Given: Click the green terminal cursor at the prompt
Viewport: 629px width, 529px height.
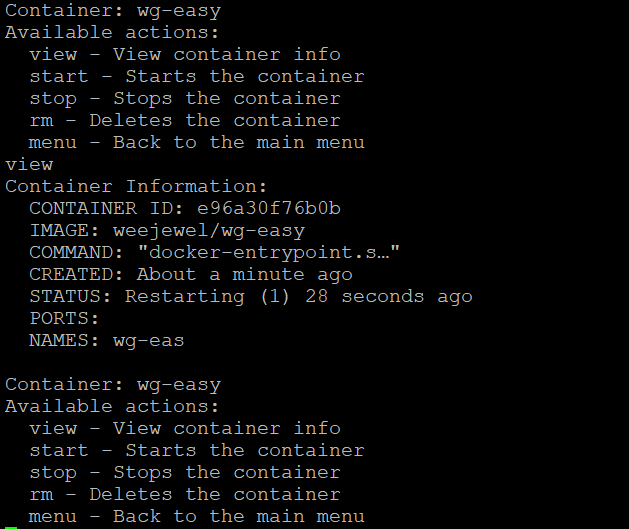Looking at the screenshot, I should [x=11, y=527].
